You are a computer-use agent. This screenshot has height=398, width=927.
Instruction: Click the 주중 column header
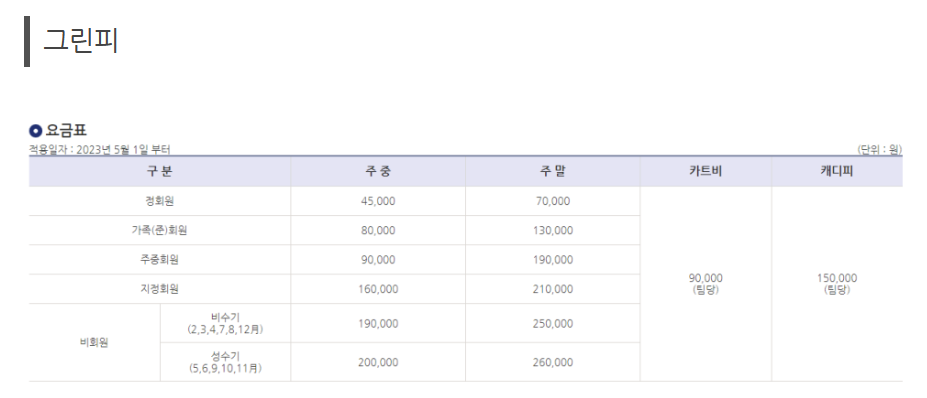tap(378, 172)
